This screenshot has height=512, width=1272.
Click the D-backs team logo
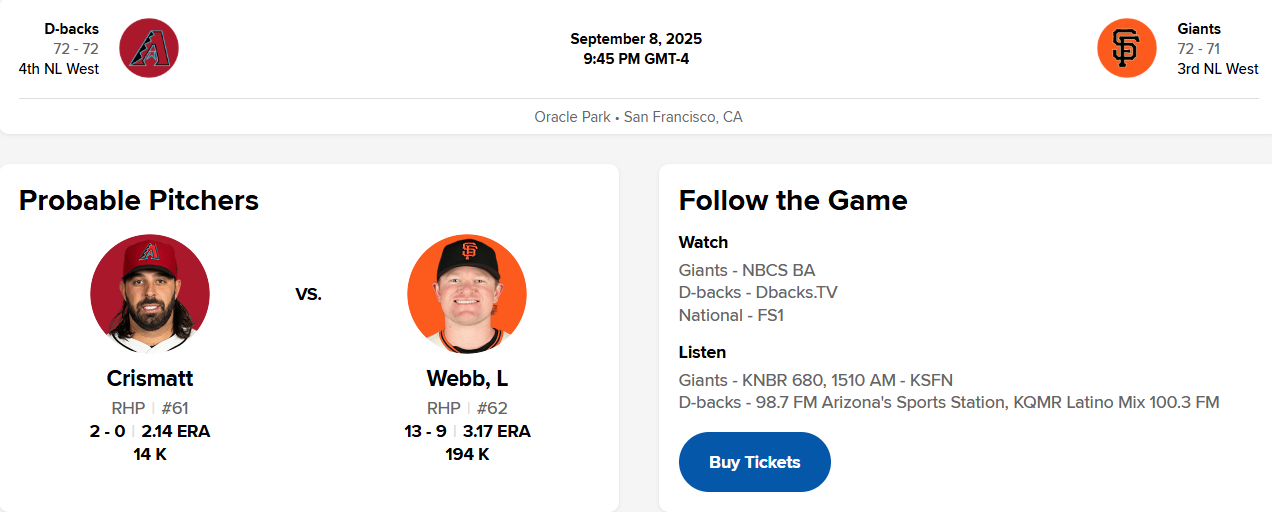coord(149,48)
